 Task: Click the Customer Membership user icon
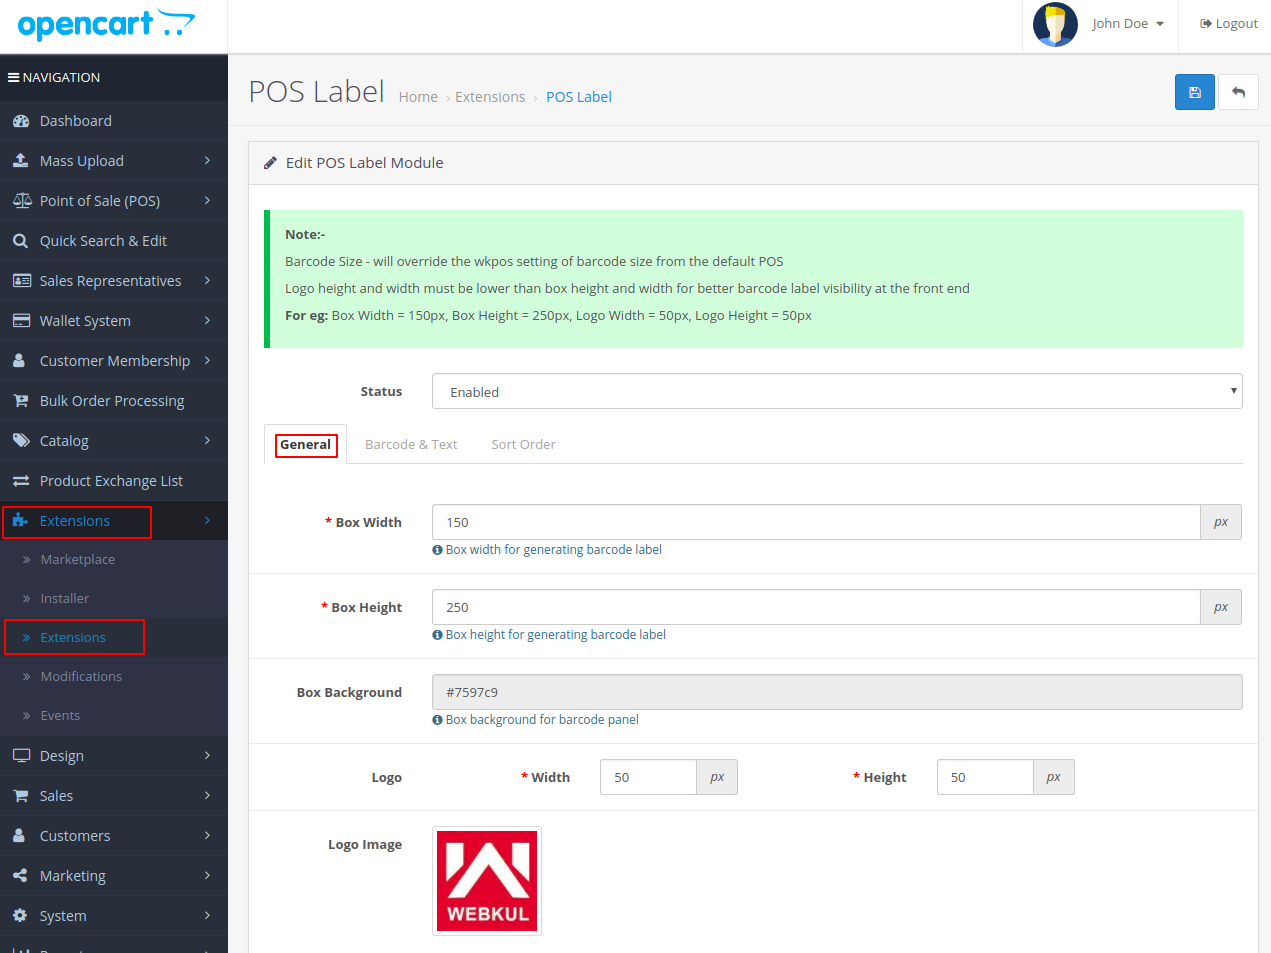coord(19,360)
